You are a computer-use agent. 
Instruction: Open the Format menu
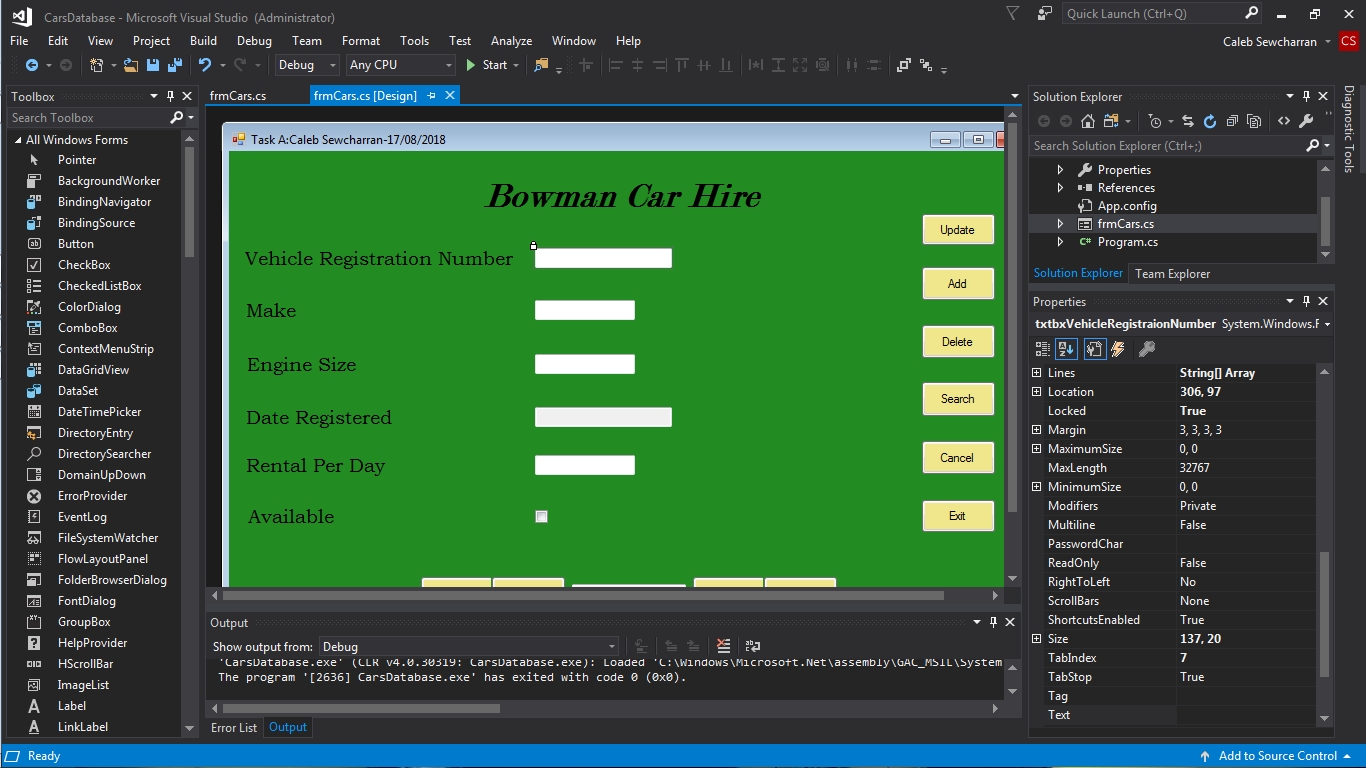(361, 41)
